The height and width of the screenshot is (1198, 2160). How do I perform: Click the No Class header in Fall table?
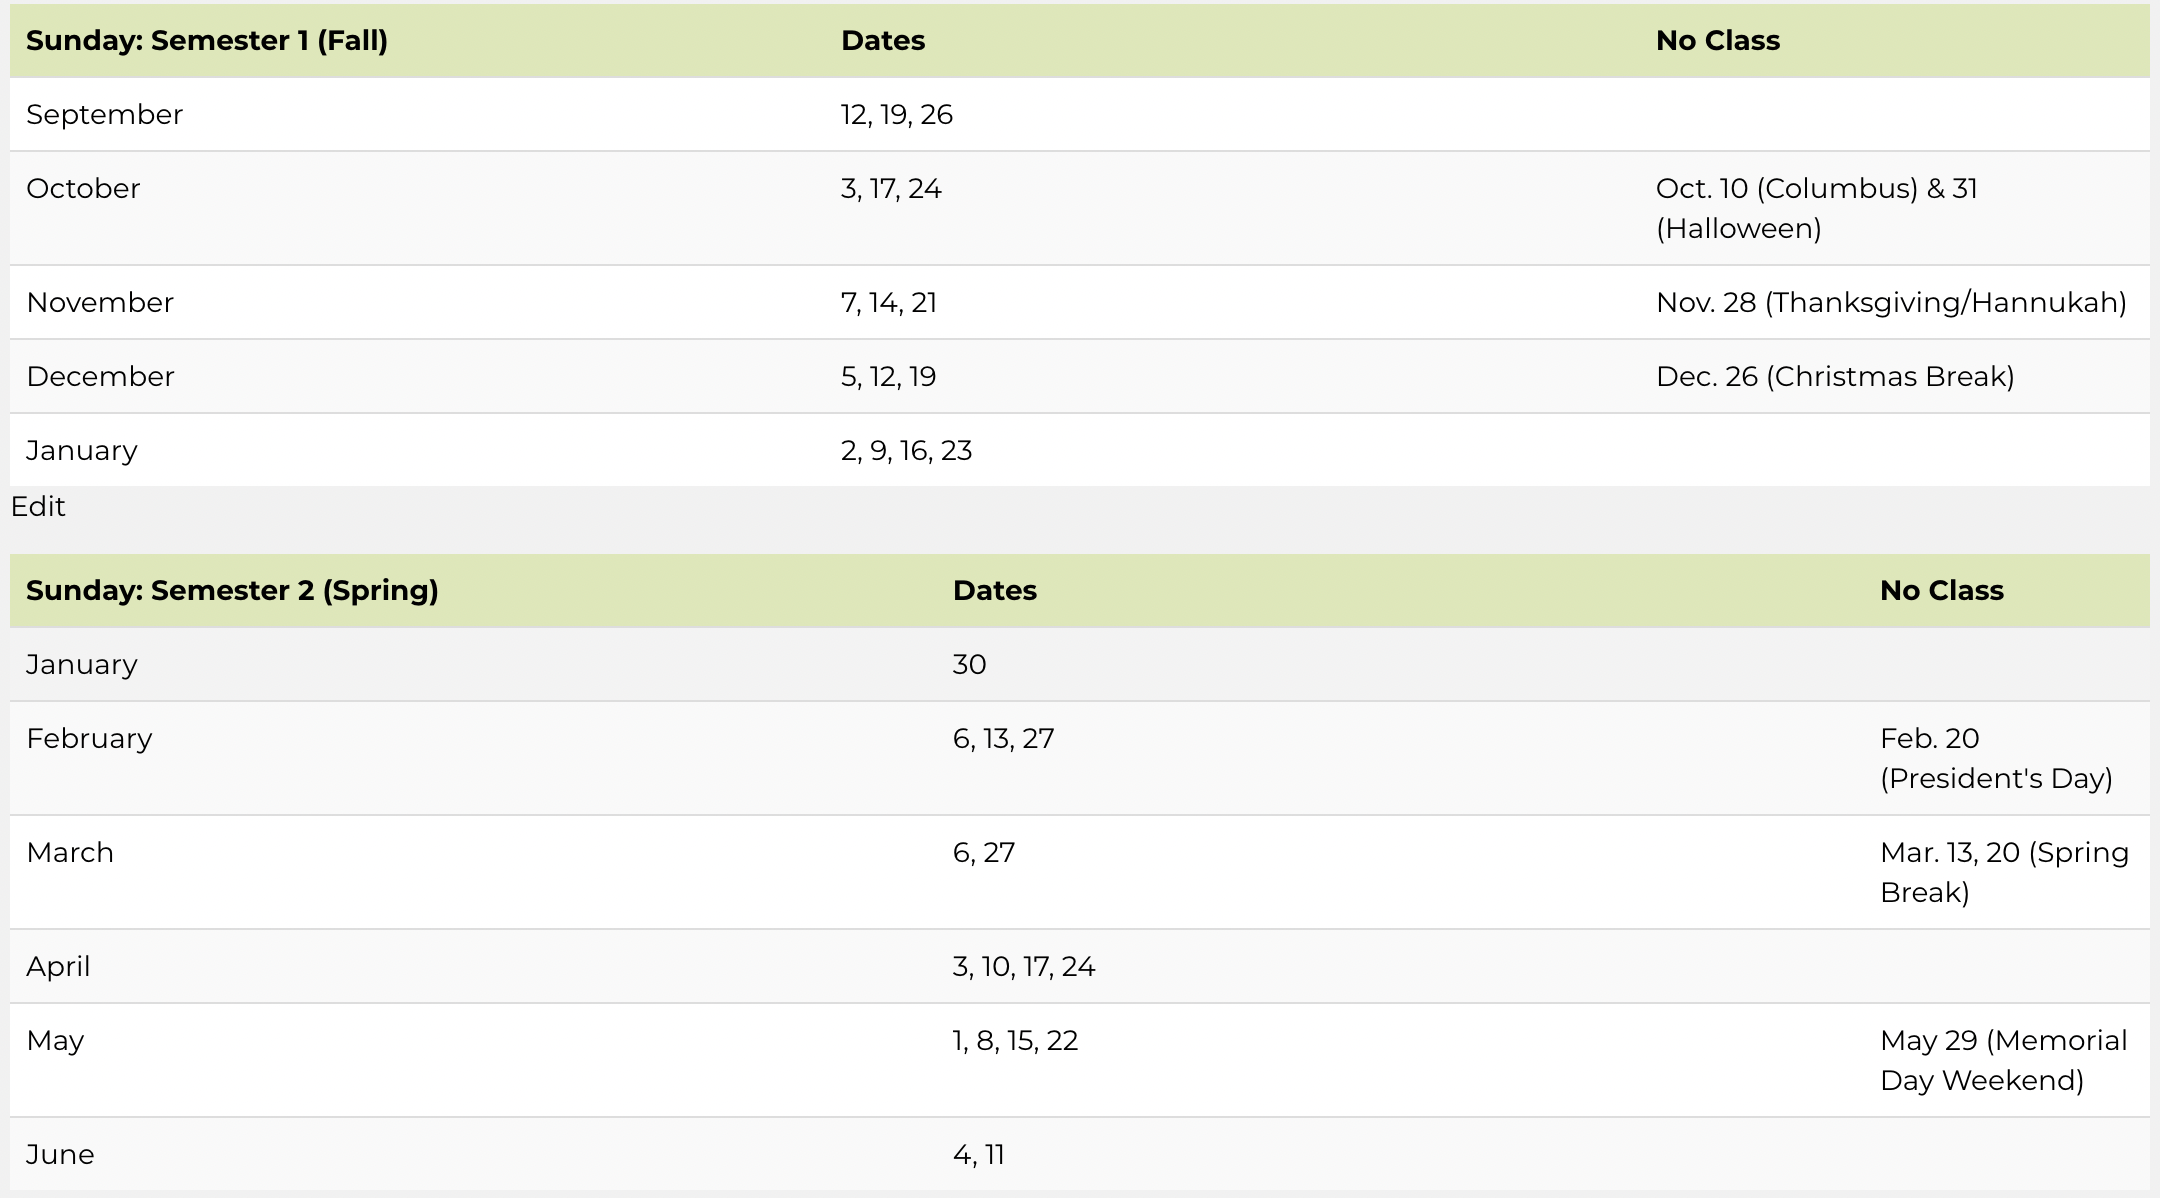[x=1718, y=41]
